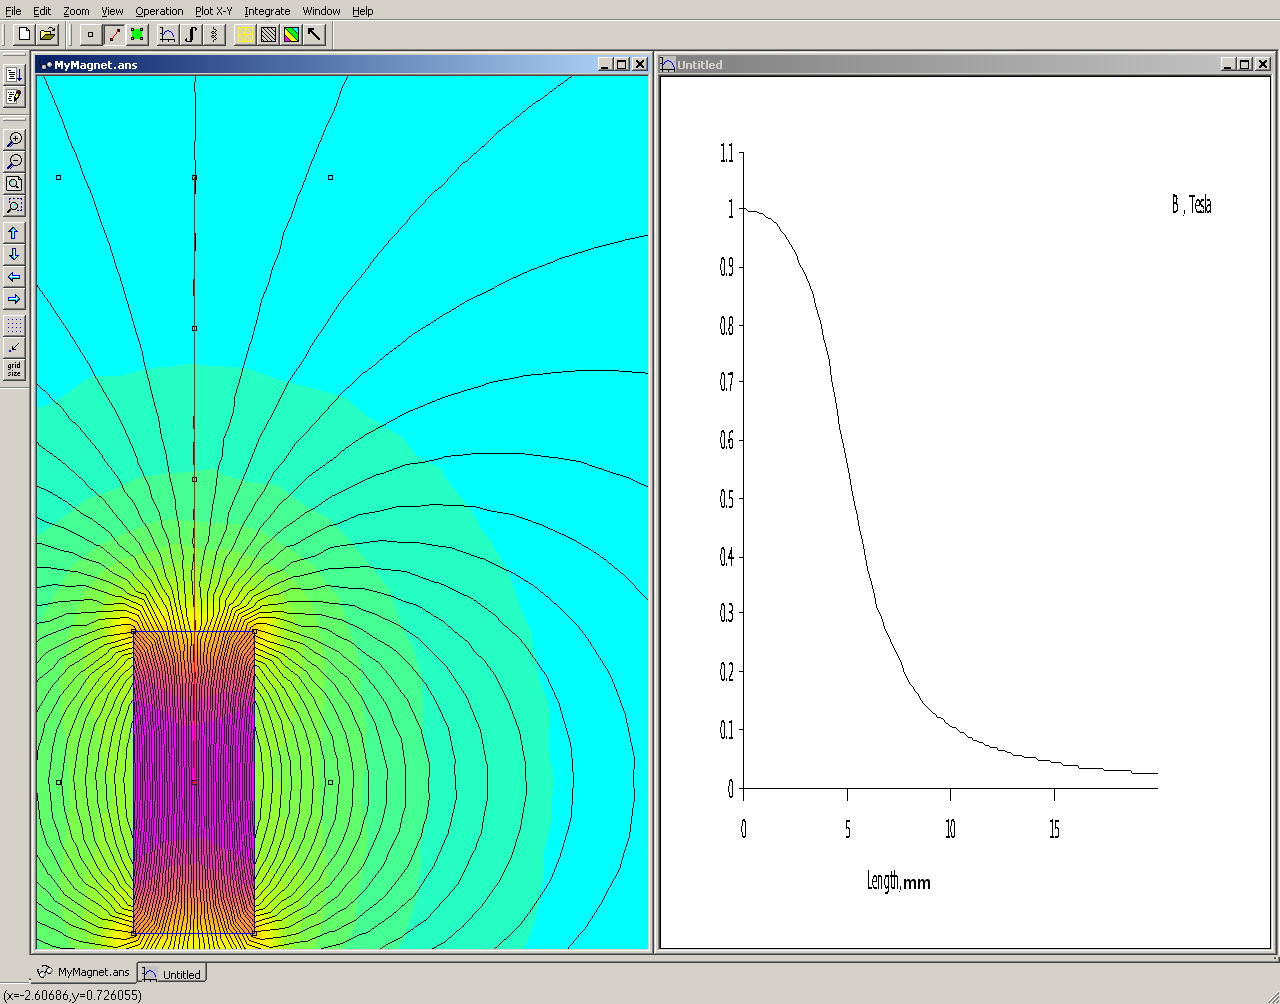Zoom to natural extents icon
The width and height of the screenshot is (1280, 1004).
click(x=14, y=184)
